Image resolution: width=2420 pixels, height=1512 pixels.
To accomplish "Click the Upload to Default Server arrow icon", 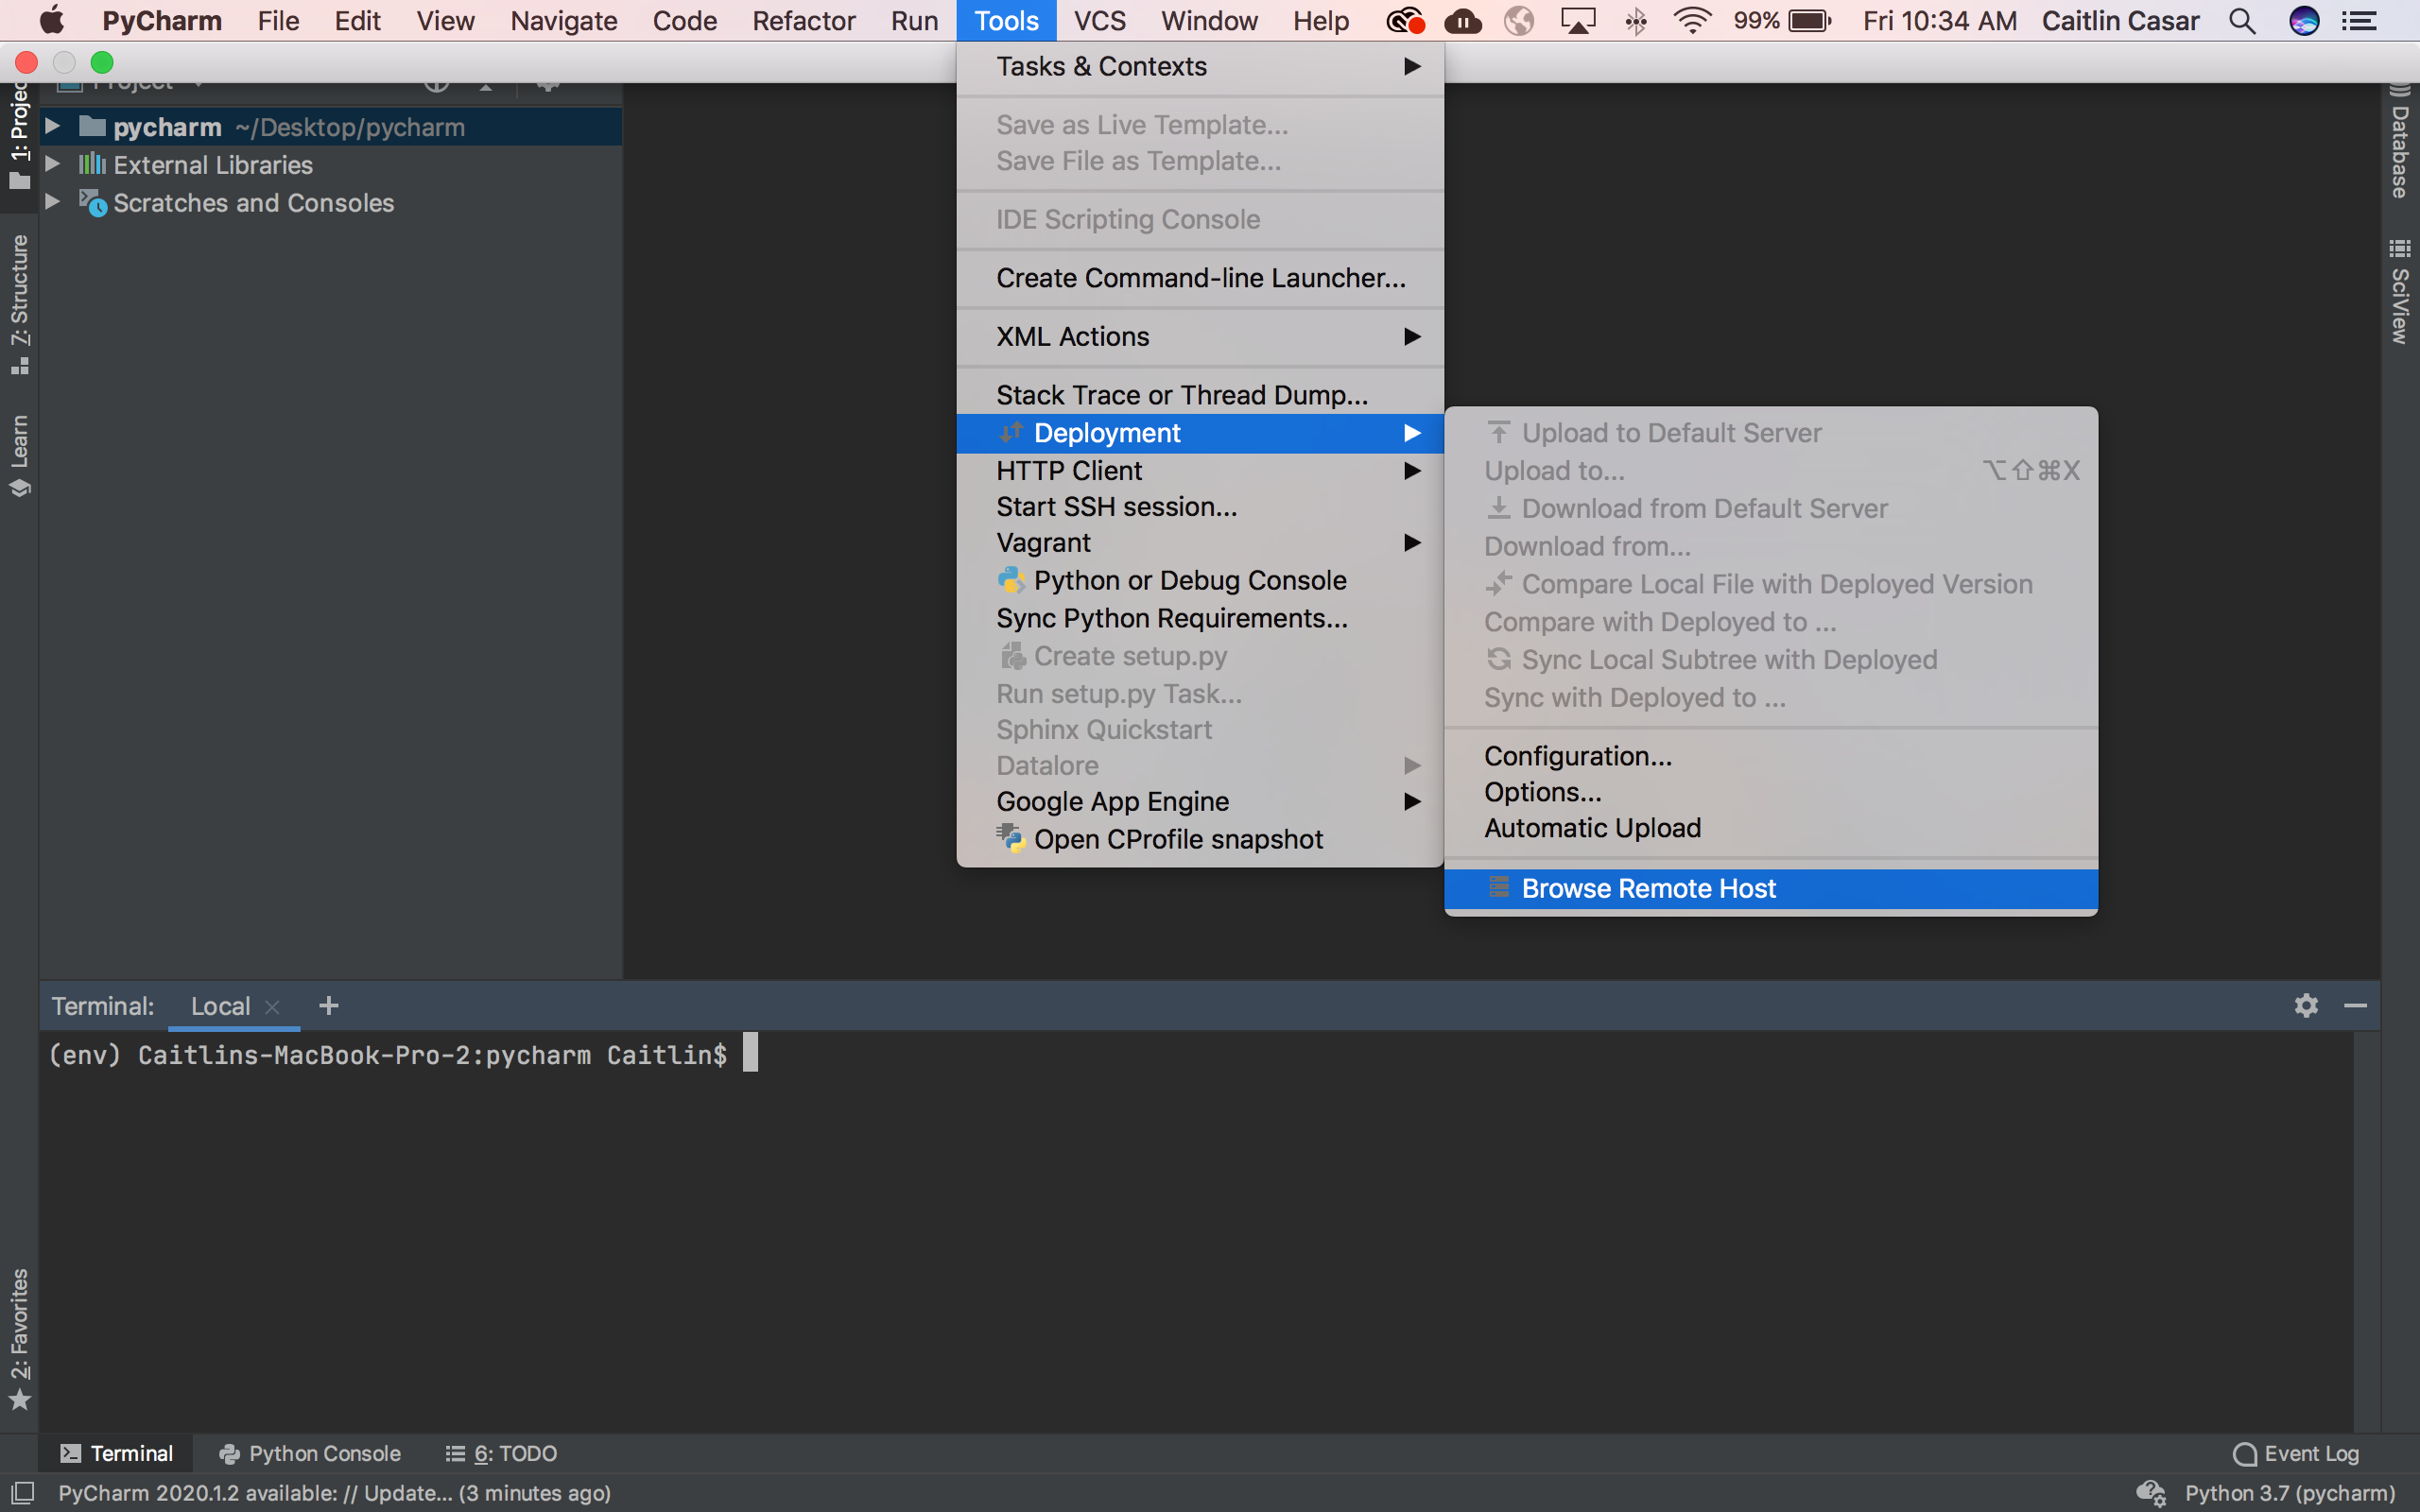I will click(x=1498, y=432).
